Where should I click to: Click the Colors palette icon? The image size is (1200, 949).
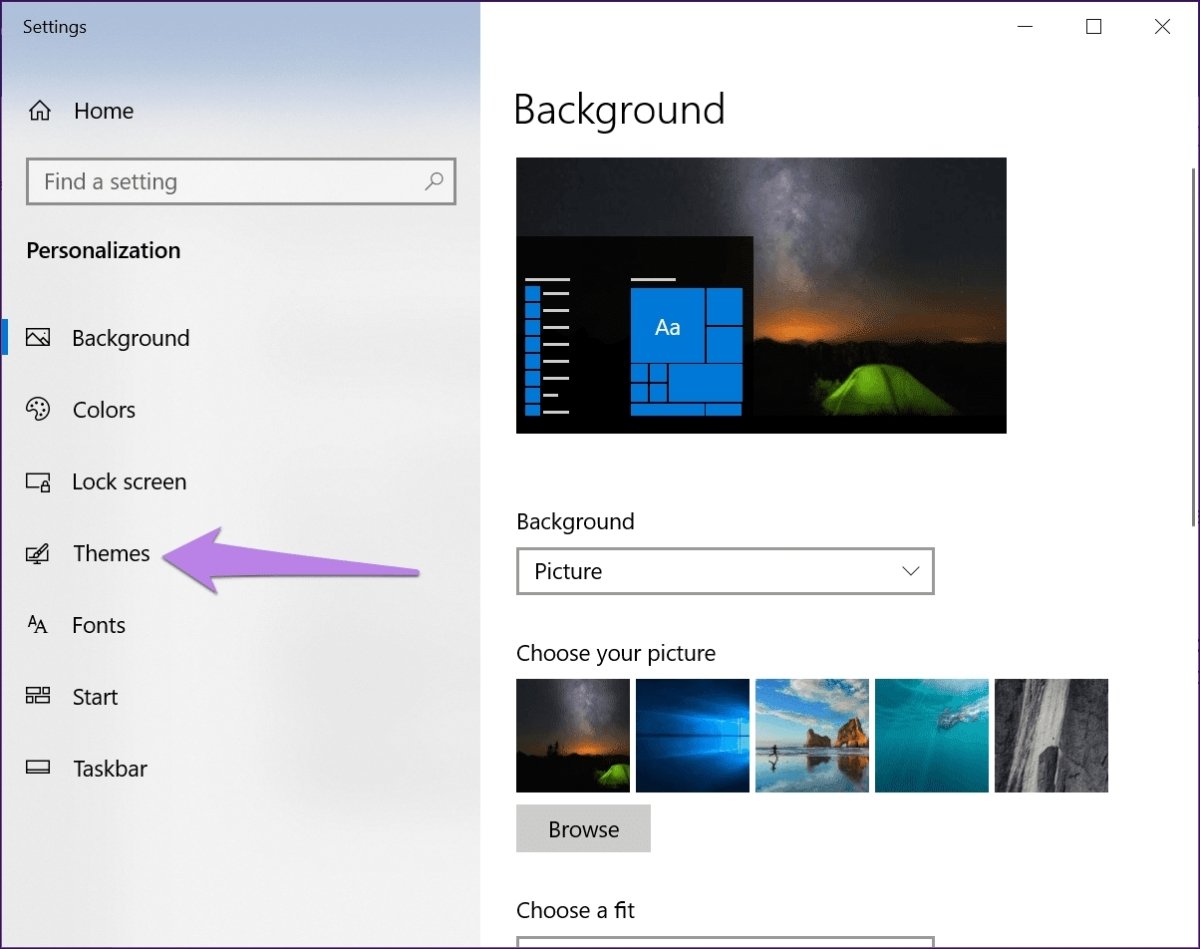pos(38,409)
